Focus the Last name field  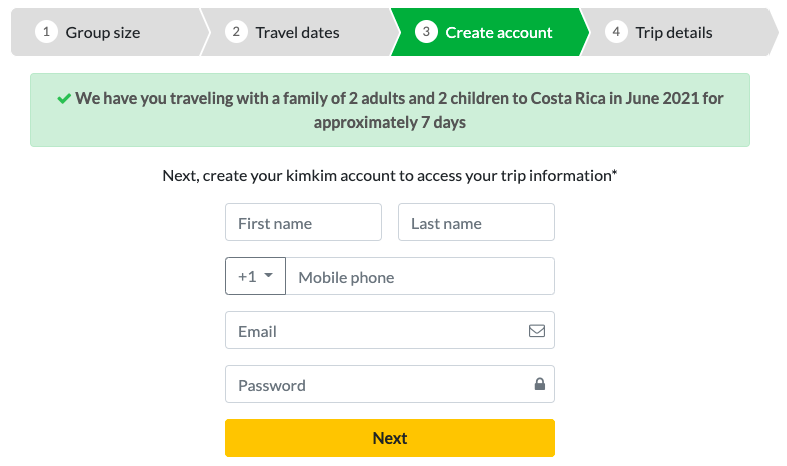(x=476, y=223)
